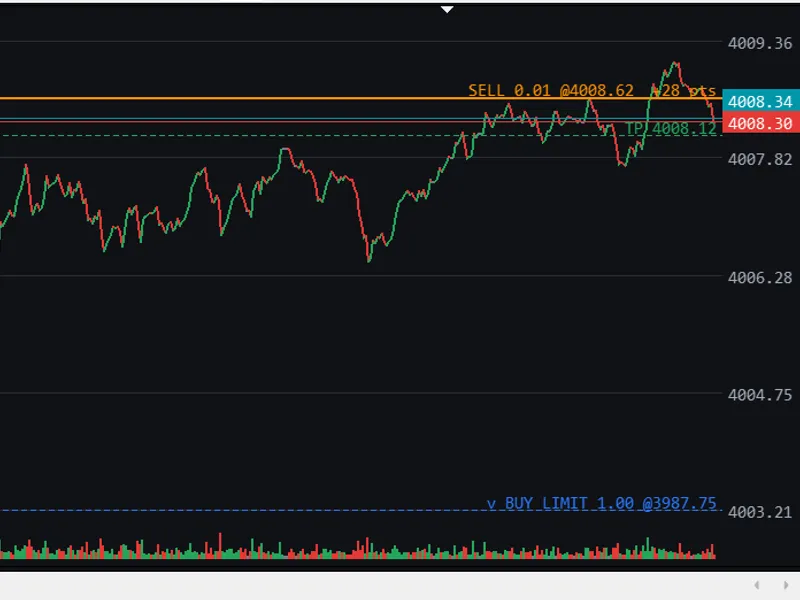Click the scroll right arrow at bottom right
This screenshot has width=800, height=600.
click(x=786, y=585)
